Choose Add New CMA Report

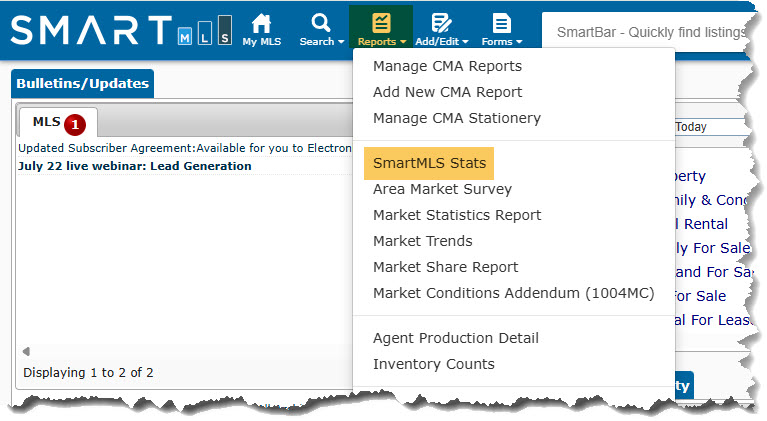[447, 92]
